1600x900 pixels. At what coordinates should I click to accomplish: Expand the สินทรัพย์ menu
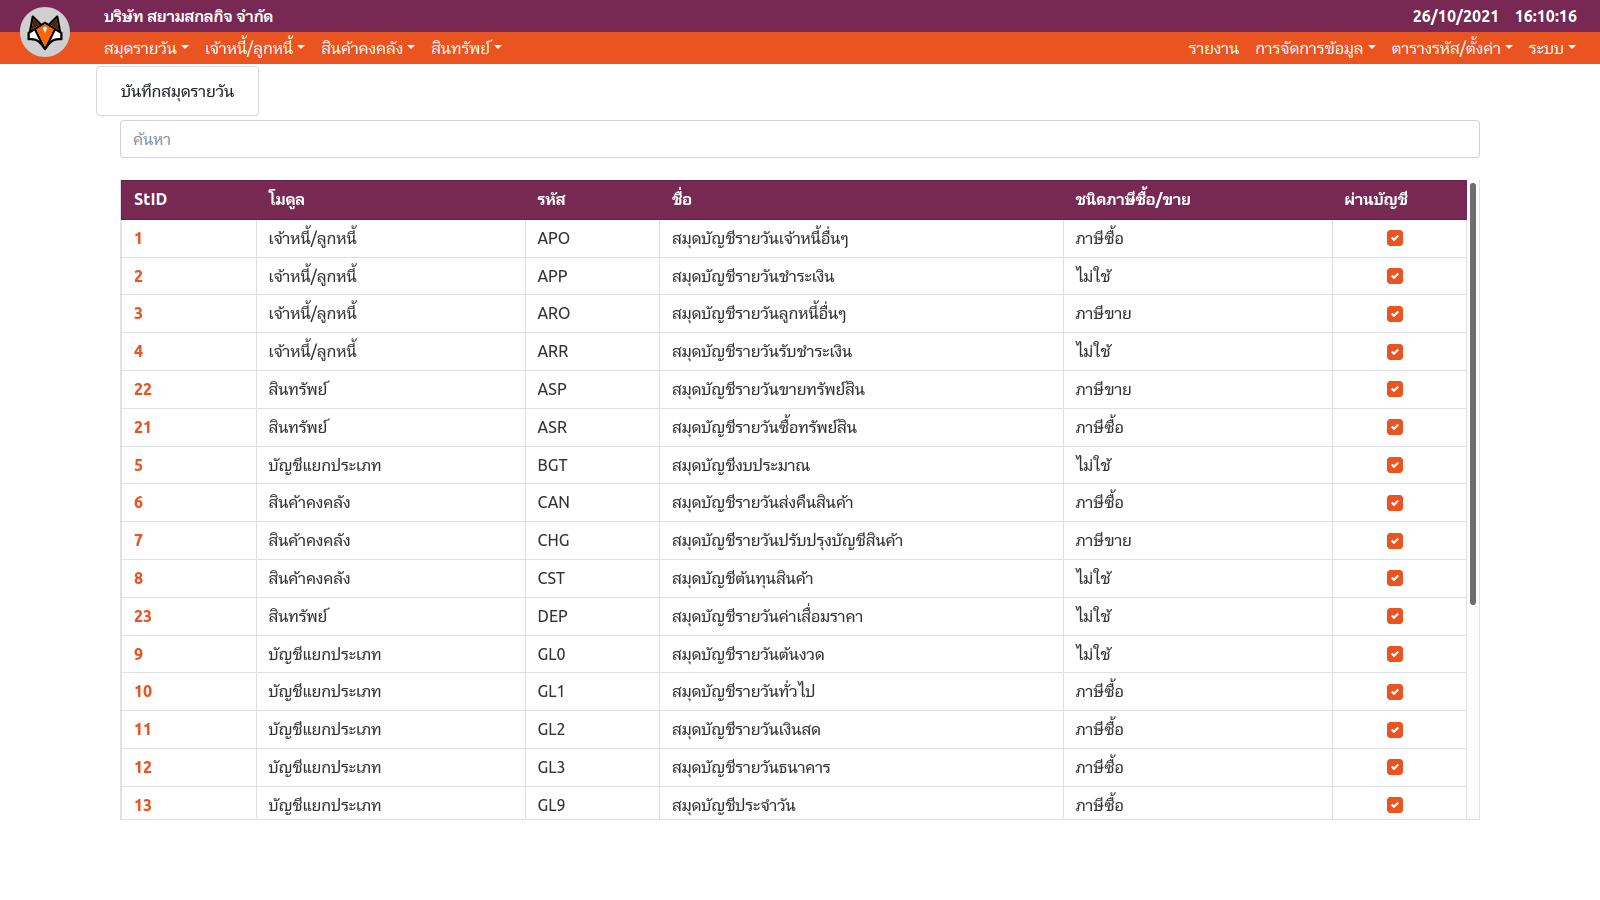(x=466, y=48)
